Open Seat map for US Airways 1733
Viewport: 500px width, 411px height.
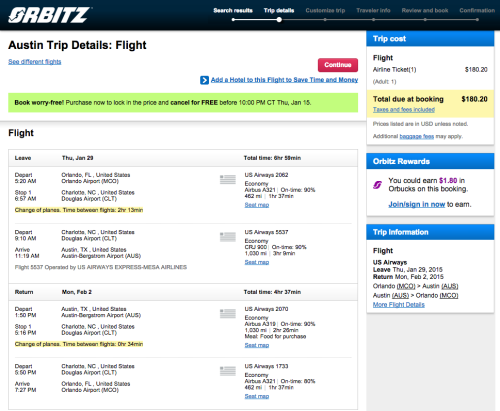(257, 396)
